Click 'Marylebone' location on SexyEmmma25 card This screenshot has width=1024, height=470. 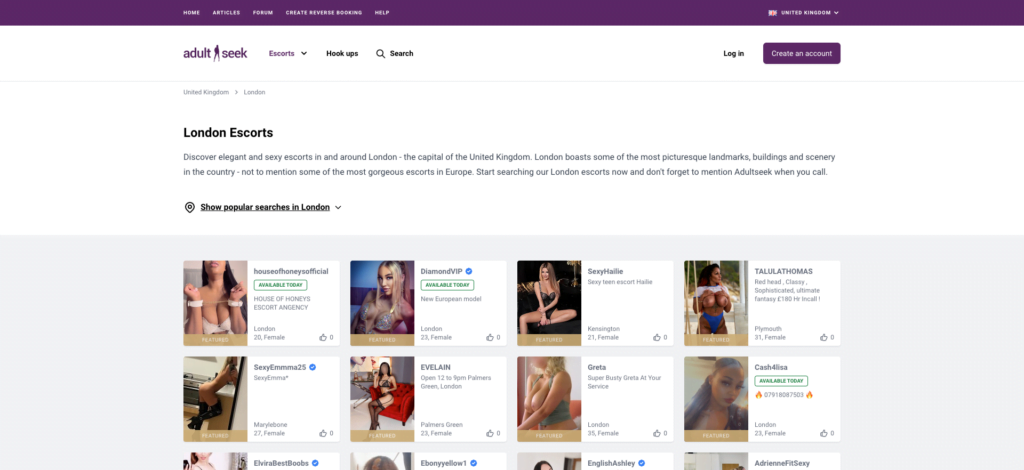pyautogui.click(x=269, y=425)
